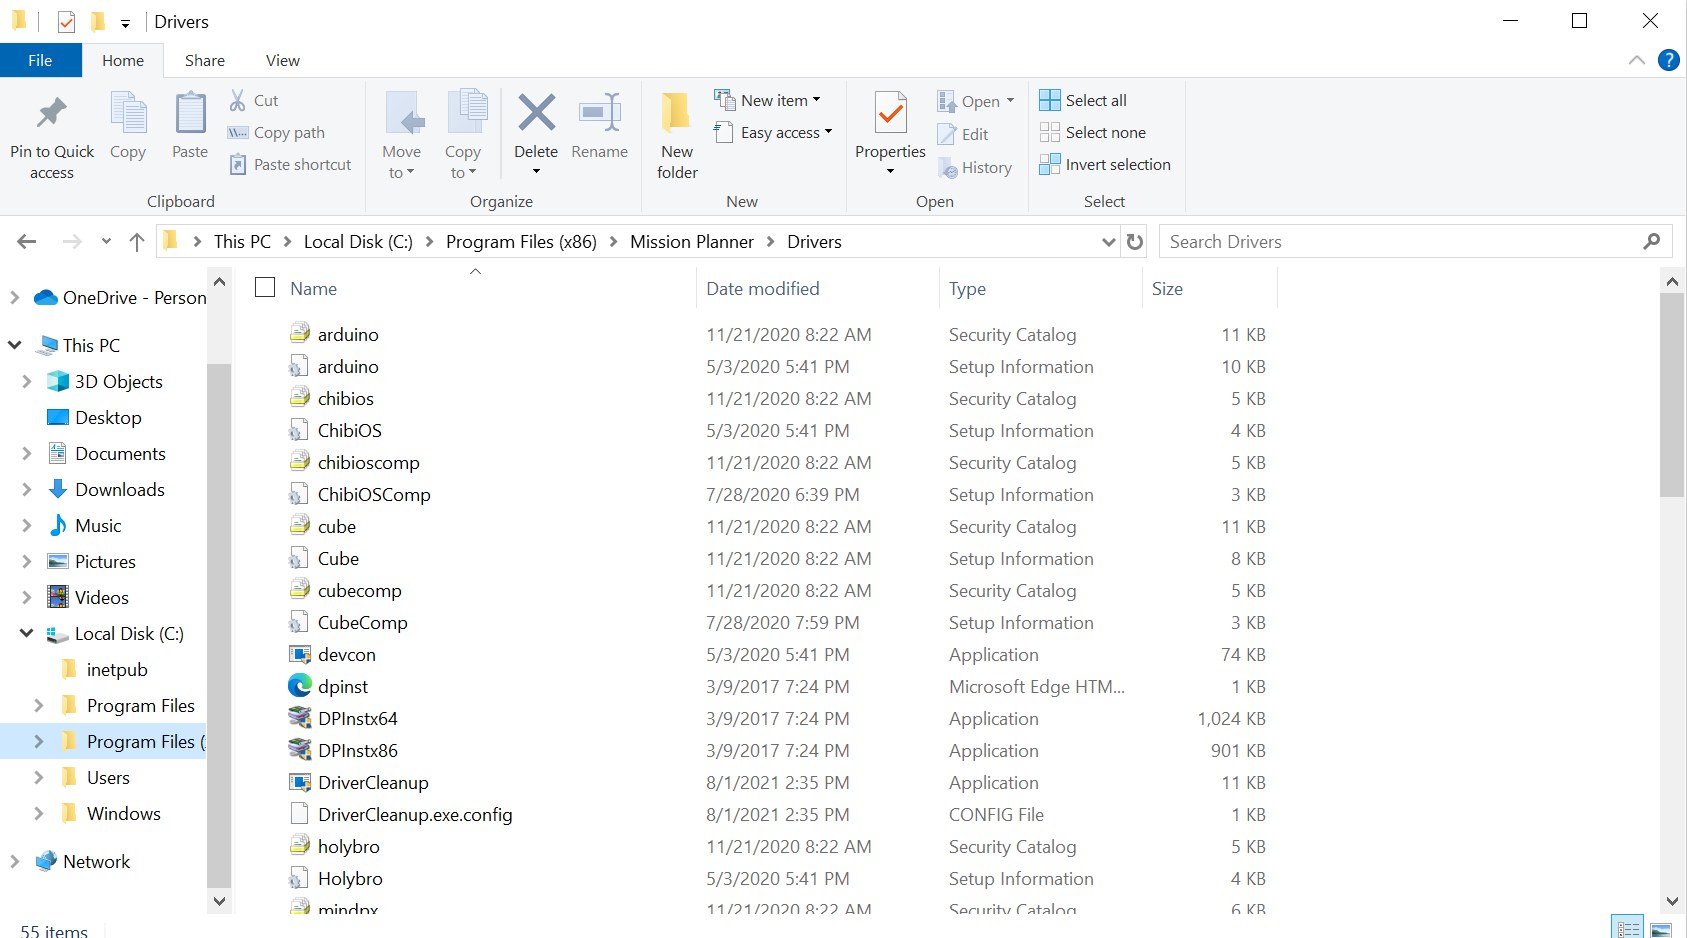Select the dpinst Edge HTML file

pyautogui.click(x=328, y=686)
